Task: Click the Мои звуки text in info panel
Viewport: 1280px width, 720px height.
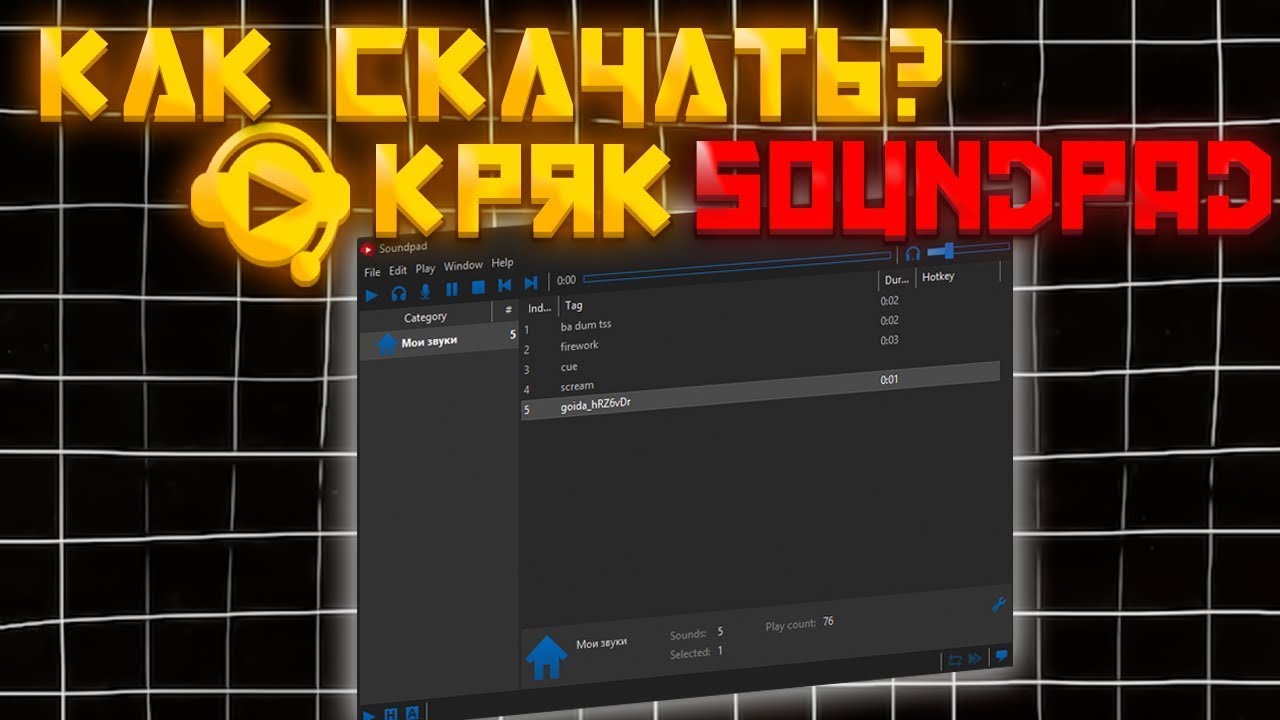Action: pos(602,643)
